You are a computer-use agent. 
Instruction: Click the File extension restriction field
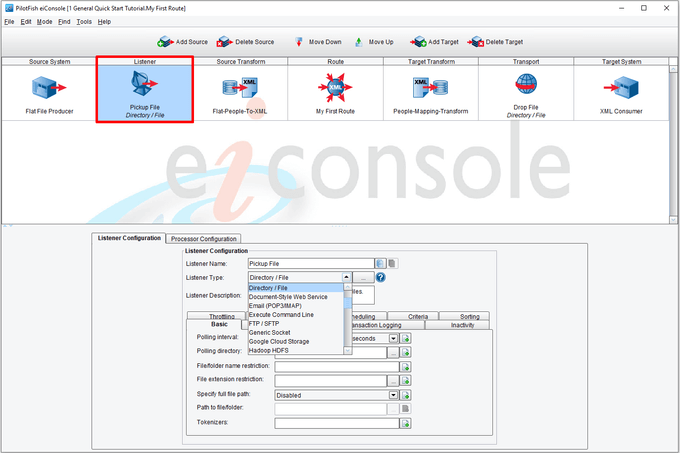330,381
